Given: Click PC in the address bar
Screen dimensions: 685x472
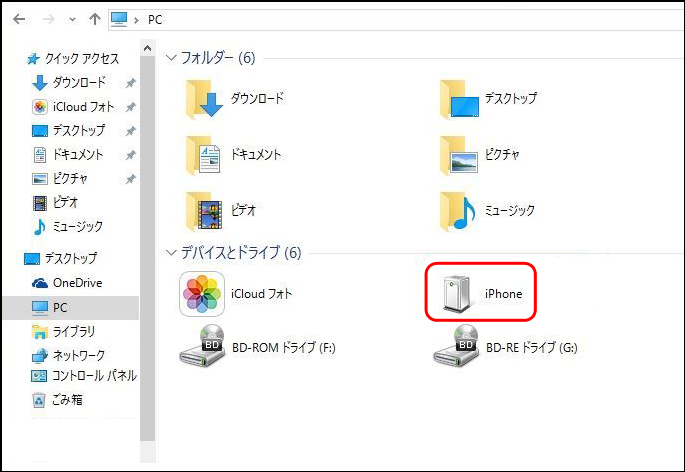Looking at the screenshot, I should click(155, 20).
